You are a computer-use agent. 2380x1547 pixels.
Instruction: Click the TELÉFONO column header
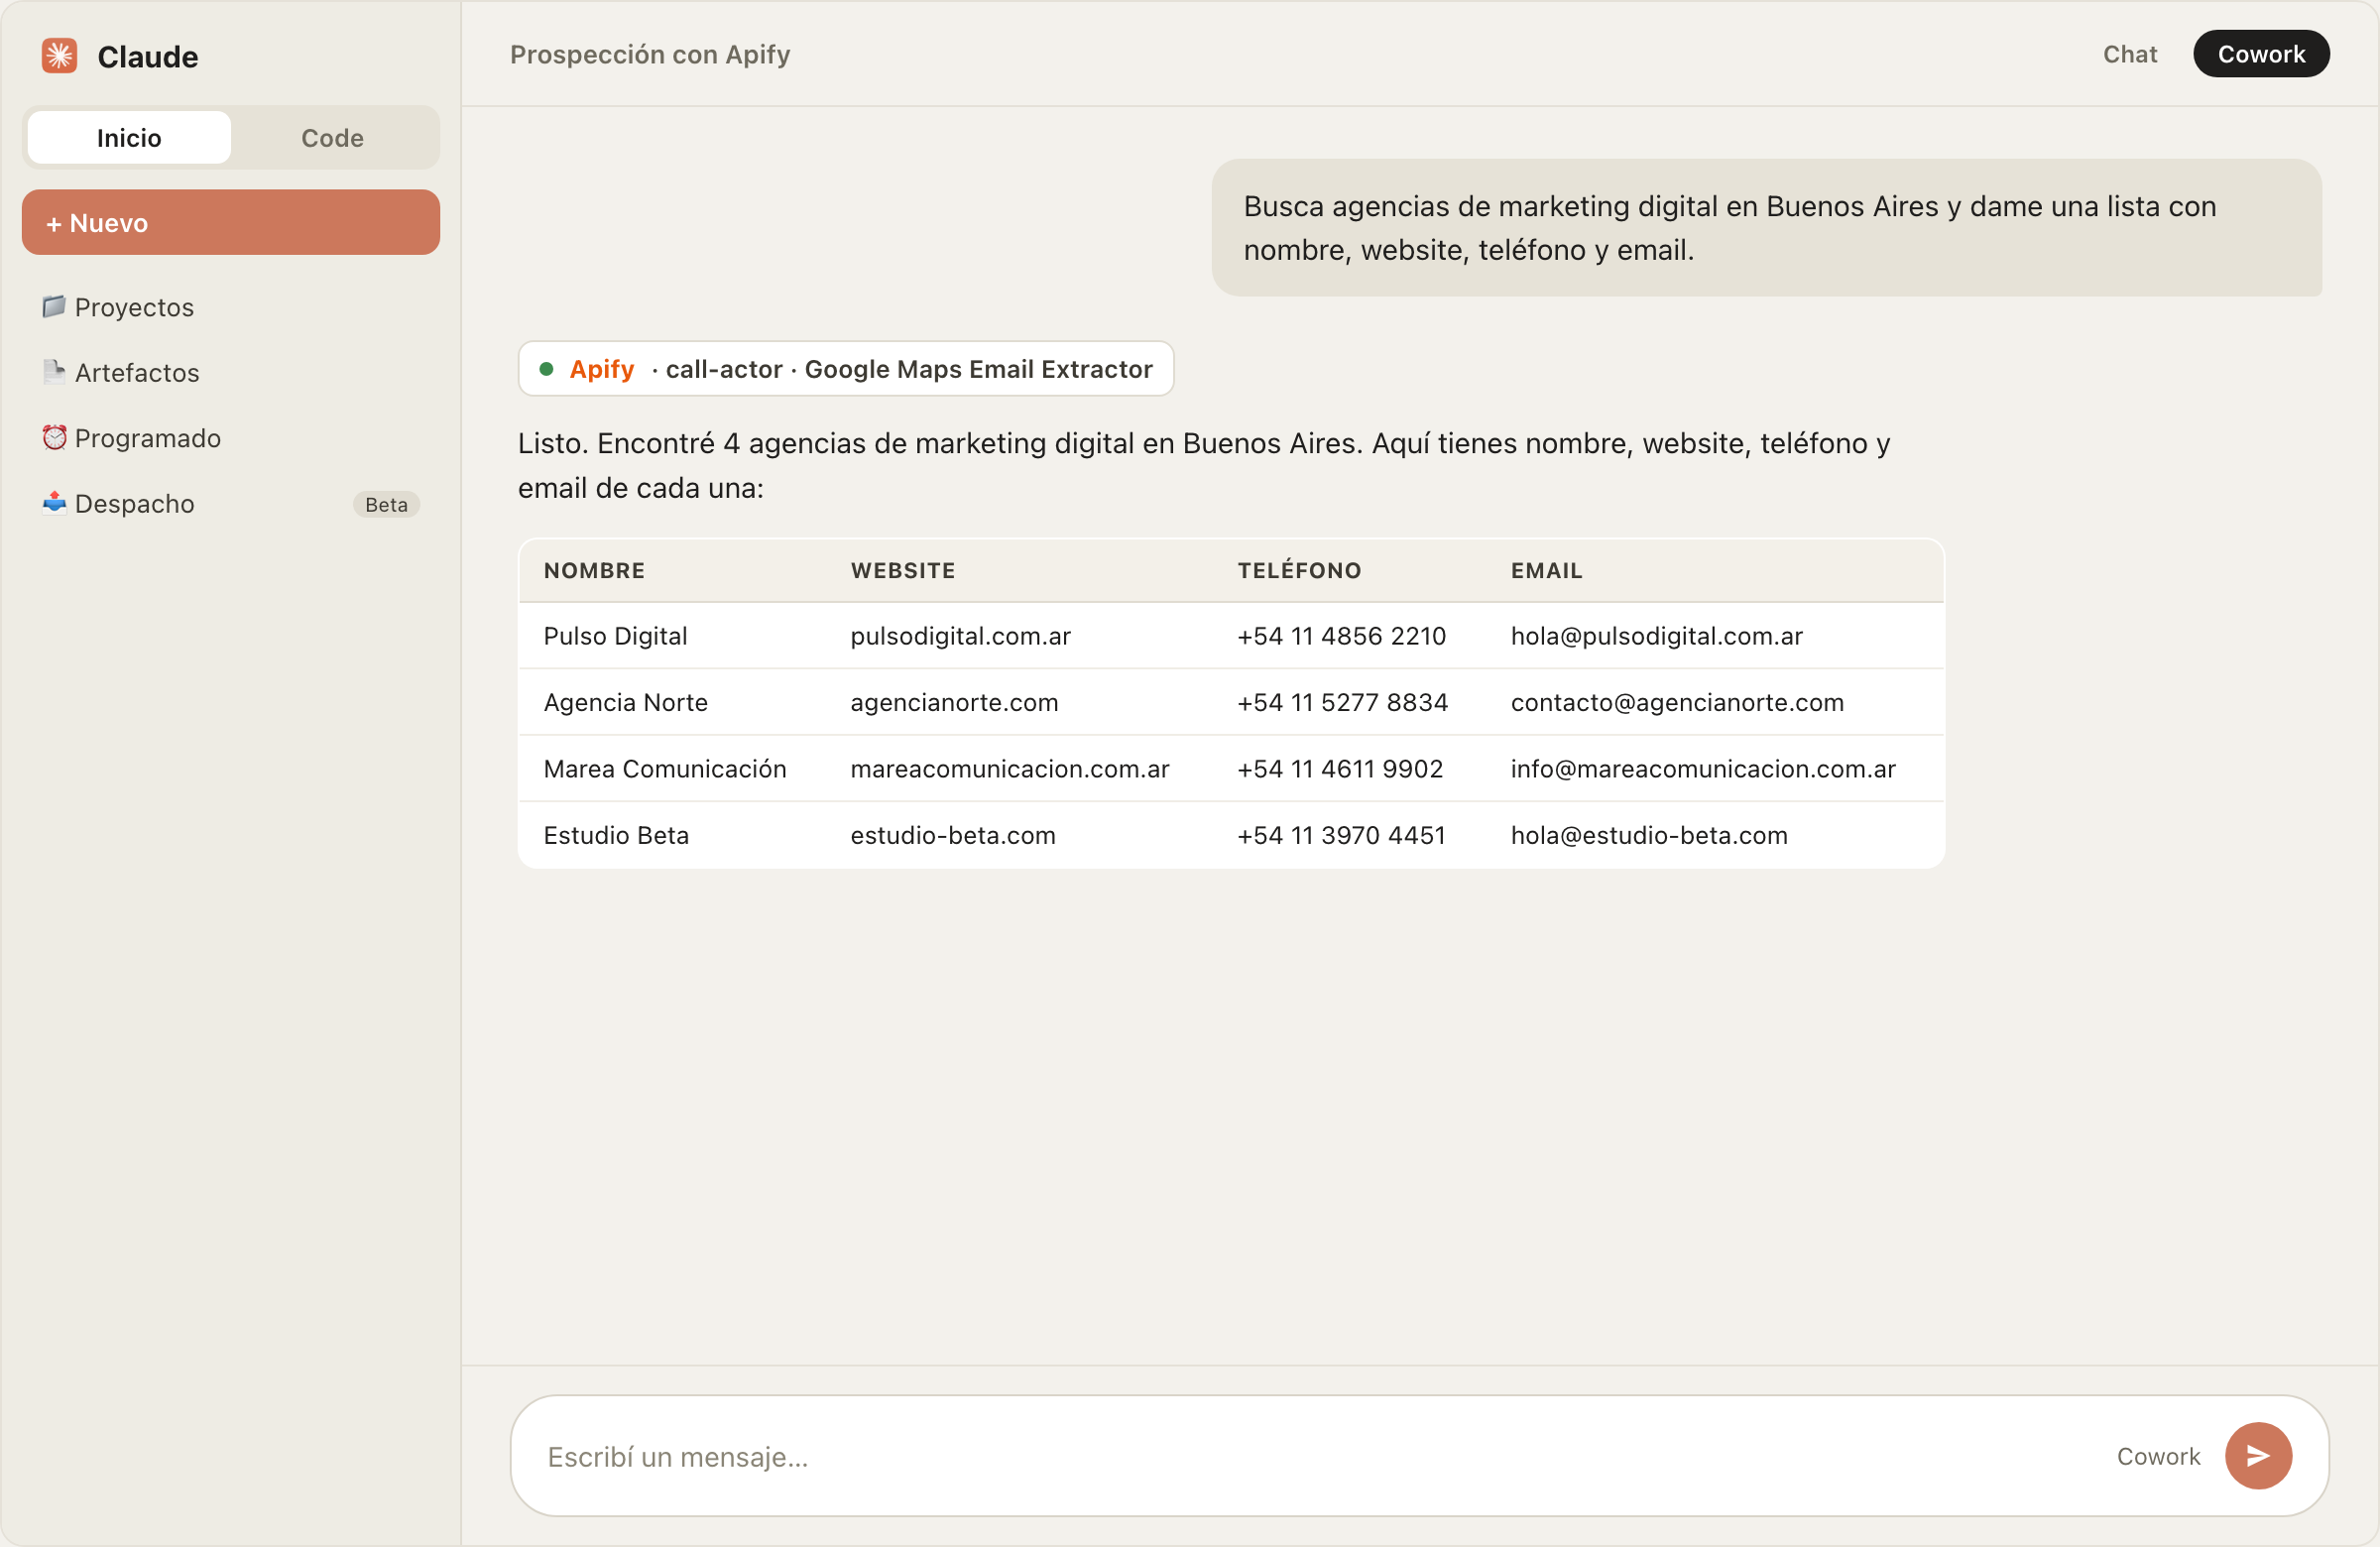point(1299,571)
